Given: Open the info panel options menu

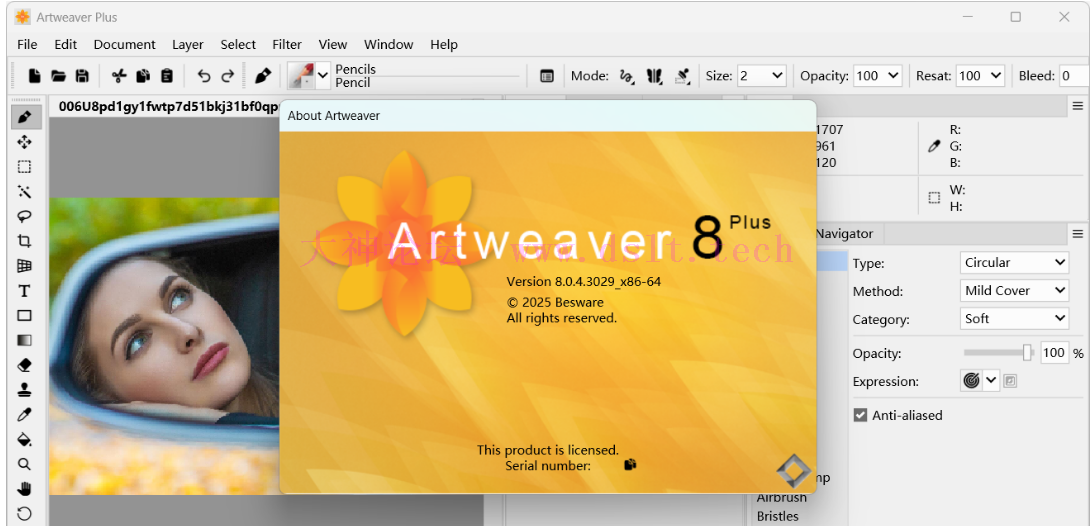Looking at the screenshot, I should click(1077, 106).
